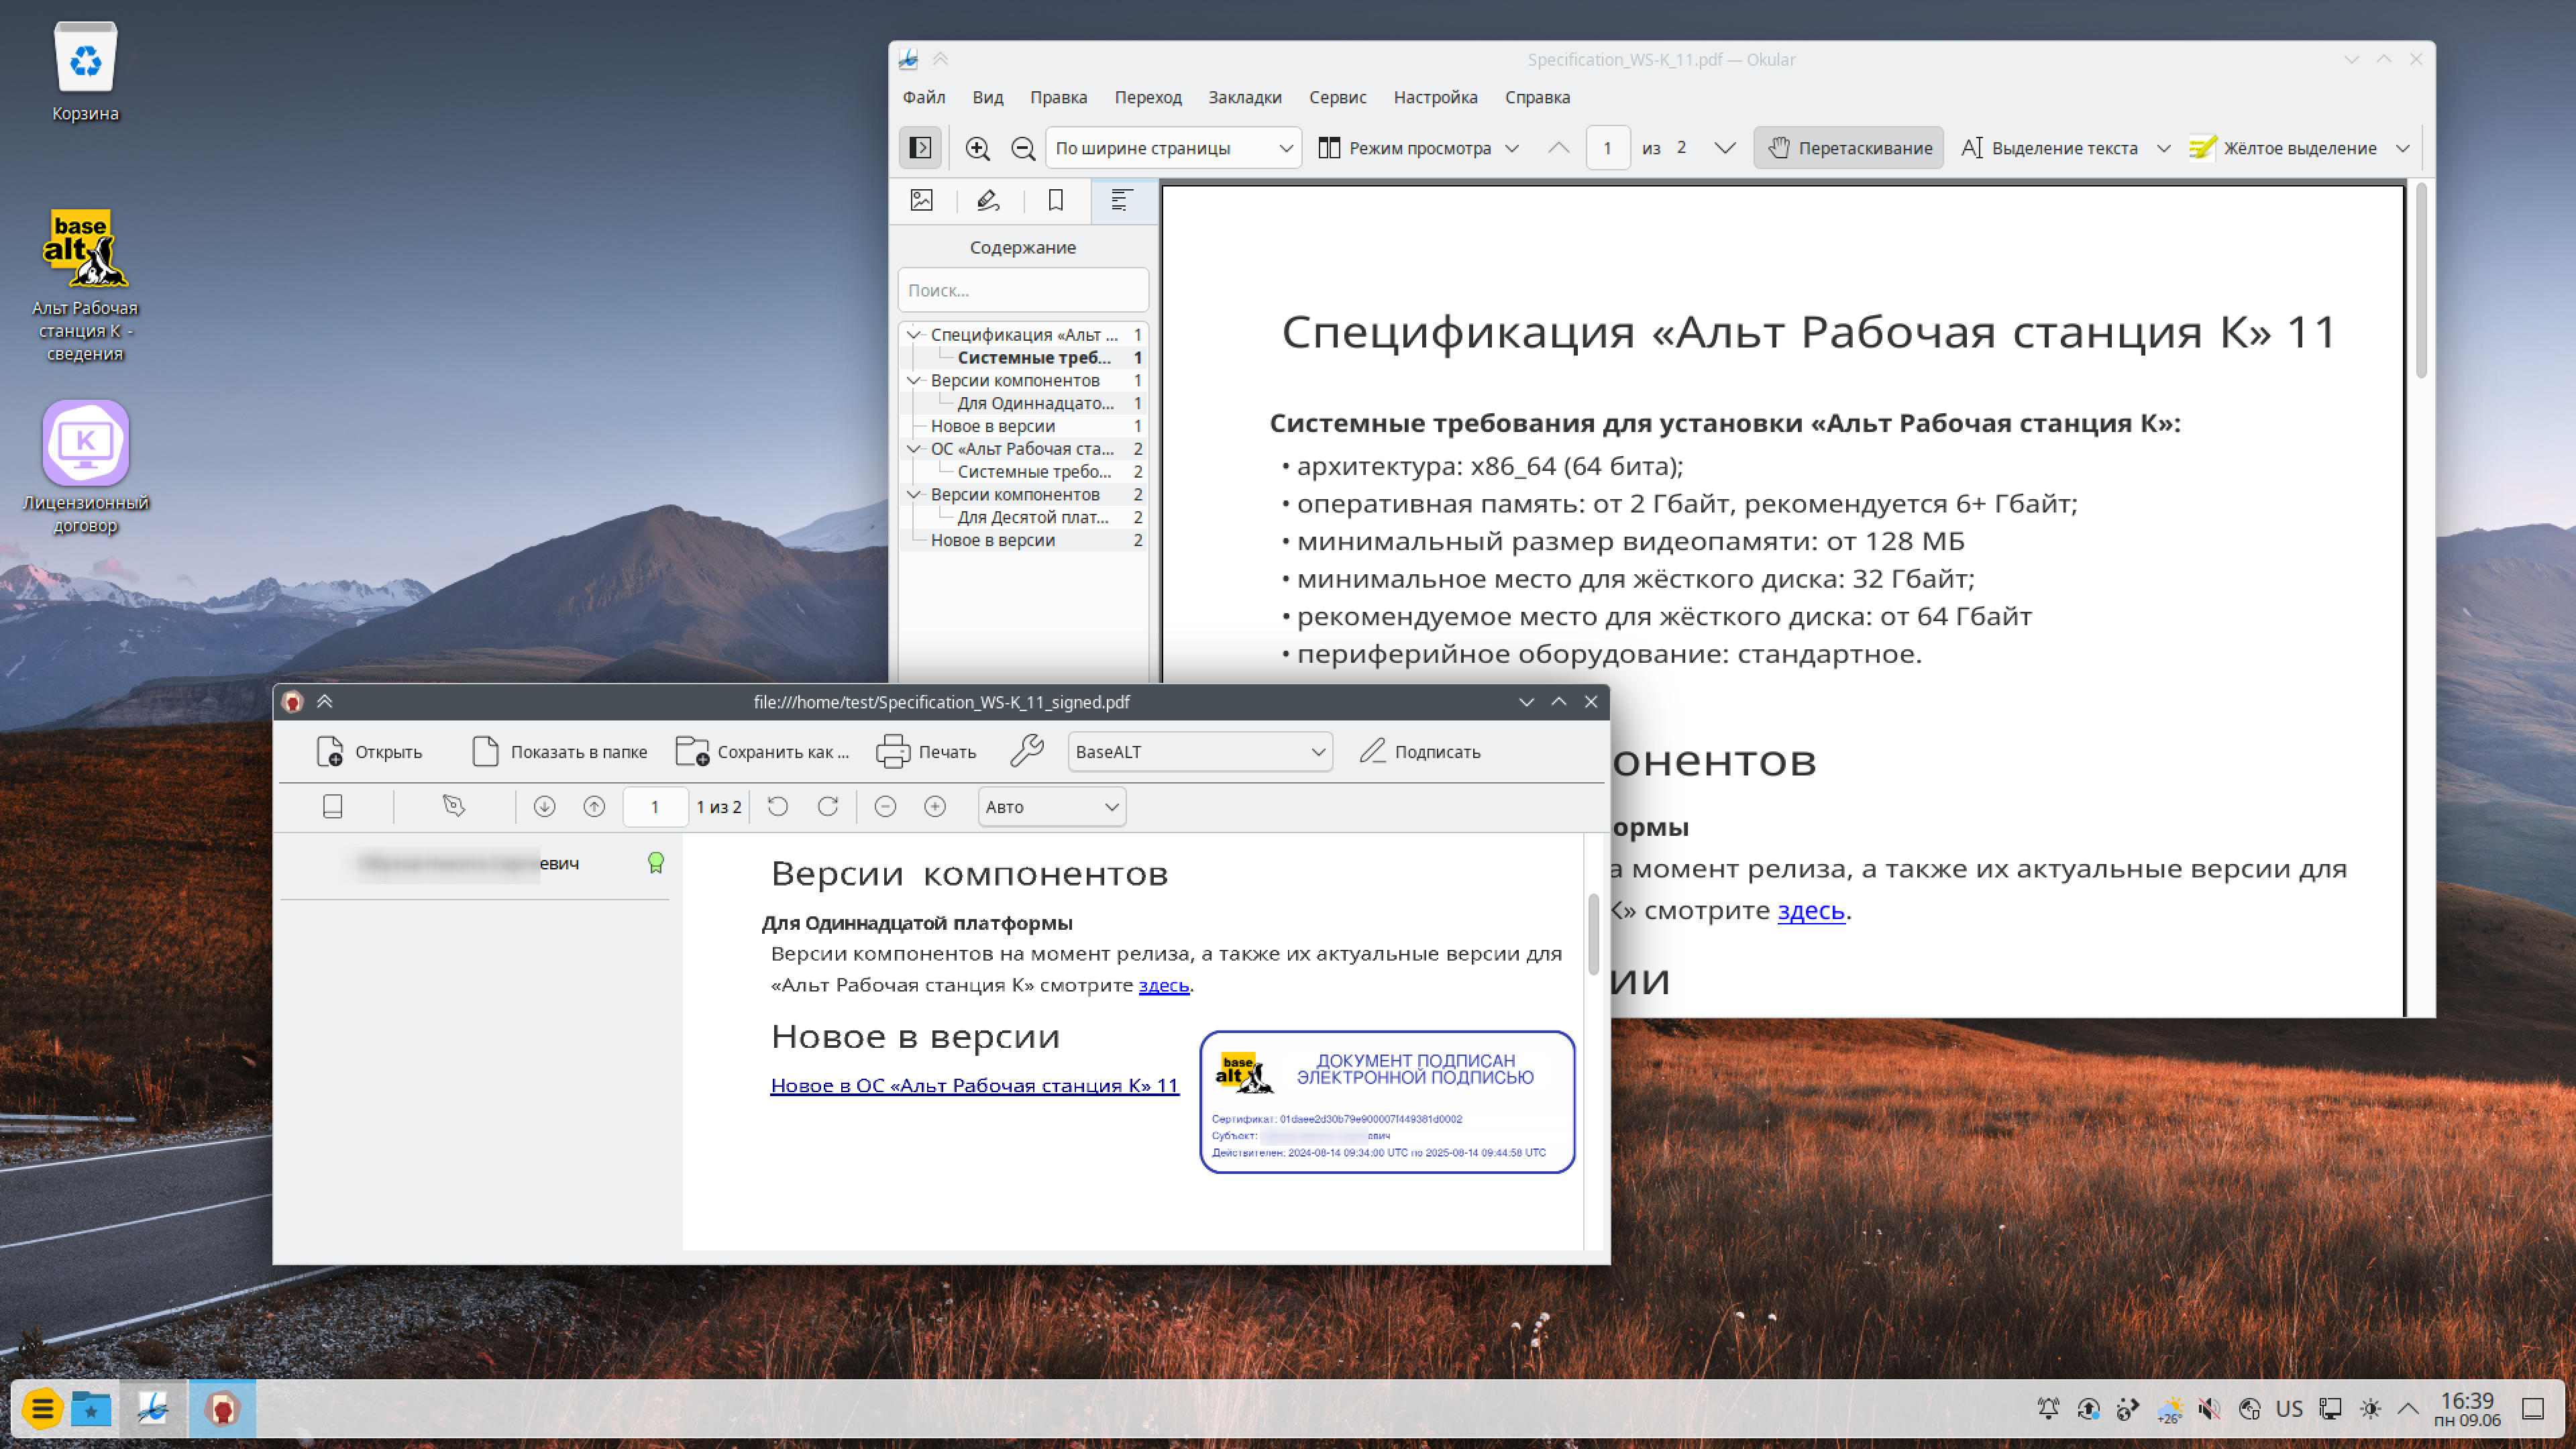Open 'Справка' menu in Okular
The height and width of the screenshot is (1449, 2576).
click(x=1537, y=97)
